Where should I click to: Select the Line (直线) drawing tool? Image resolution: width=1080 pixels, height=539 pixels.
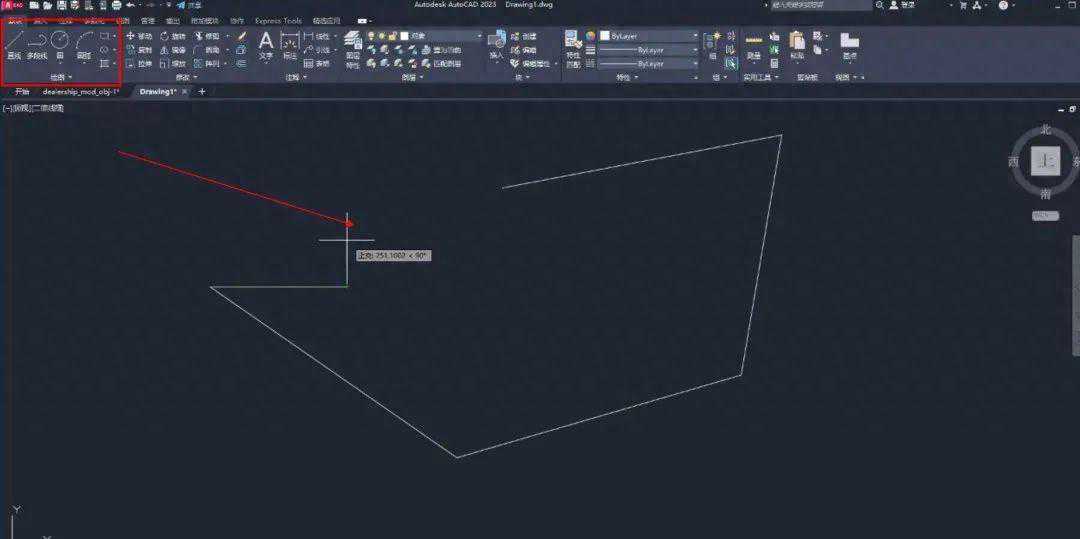pyautogui.click(x=14, y=45)
